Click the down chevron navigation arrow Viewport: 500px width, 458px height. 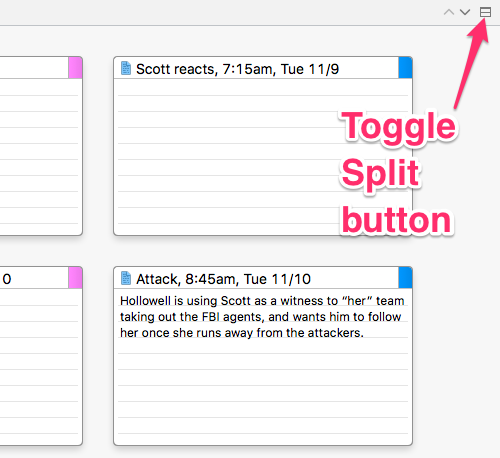pyautogui.click(x=465, y=12)
